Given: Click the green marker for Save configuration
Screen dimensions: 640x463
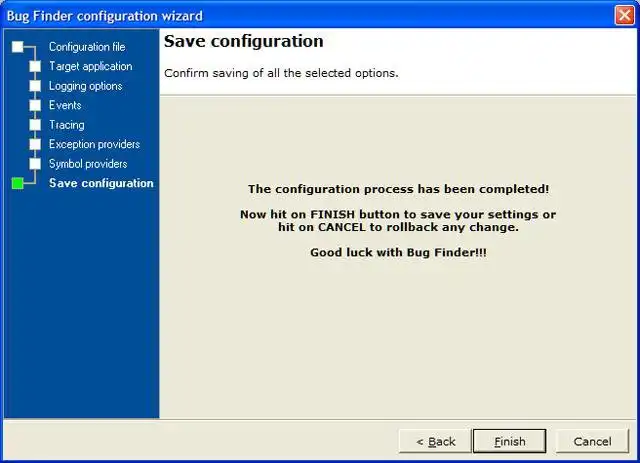Looking at the screenshot, I should [17, 183].
